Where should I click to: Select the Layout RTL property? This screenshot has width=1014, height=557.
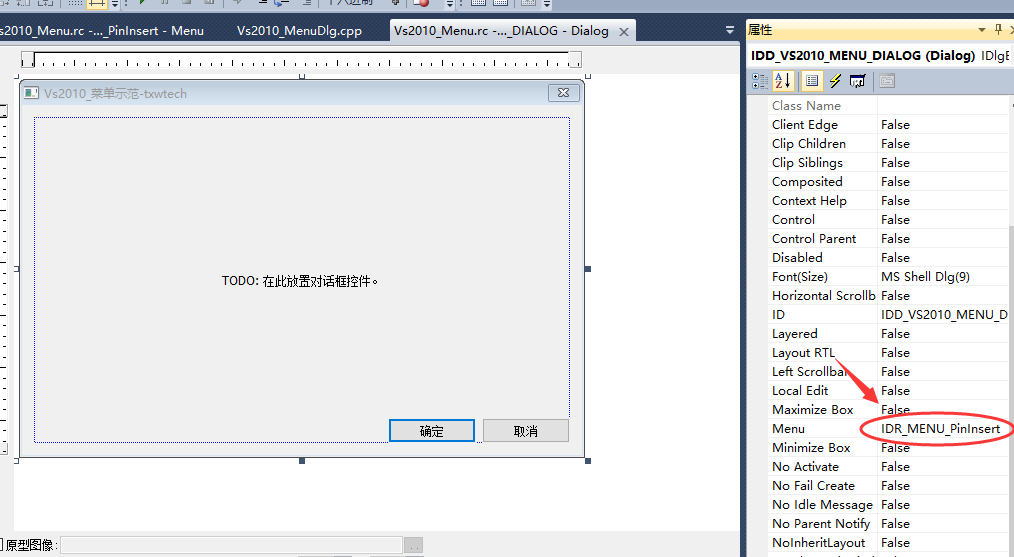coord(803,353)
